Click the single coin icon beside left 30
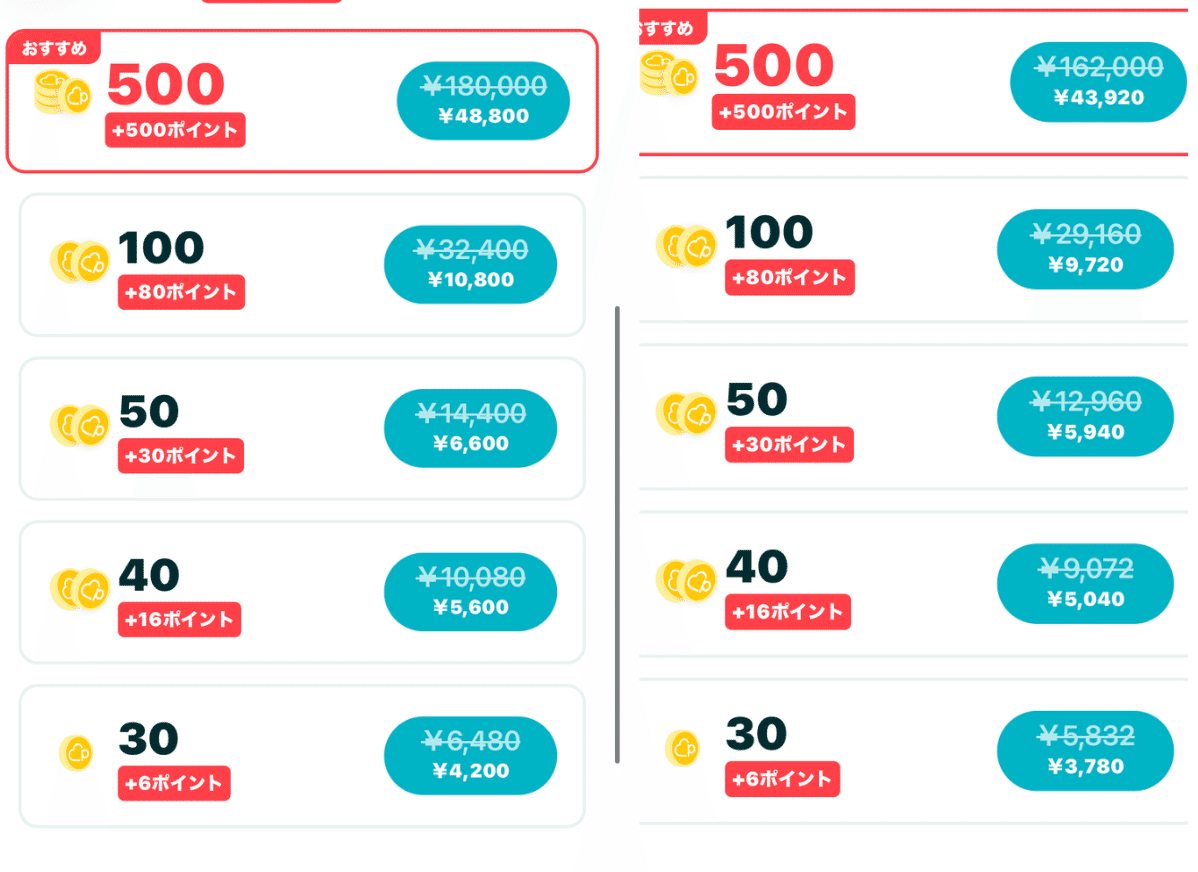This screenshot has width=1198, height=872. 76,753
